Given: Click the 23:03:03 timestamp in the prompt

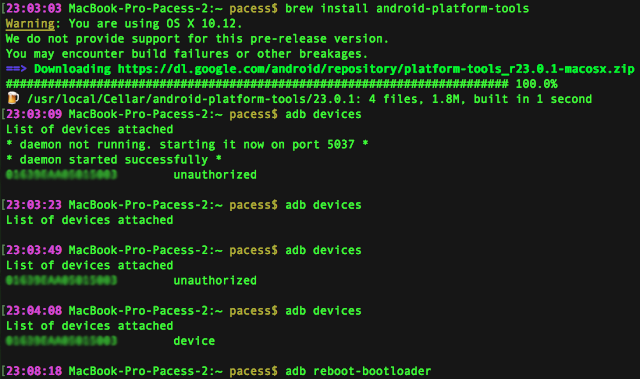Looking at the screenshot, I should point(34,9).
